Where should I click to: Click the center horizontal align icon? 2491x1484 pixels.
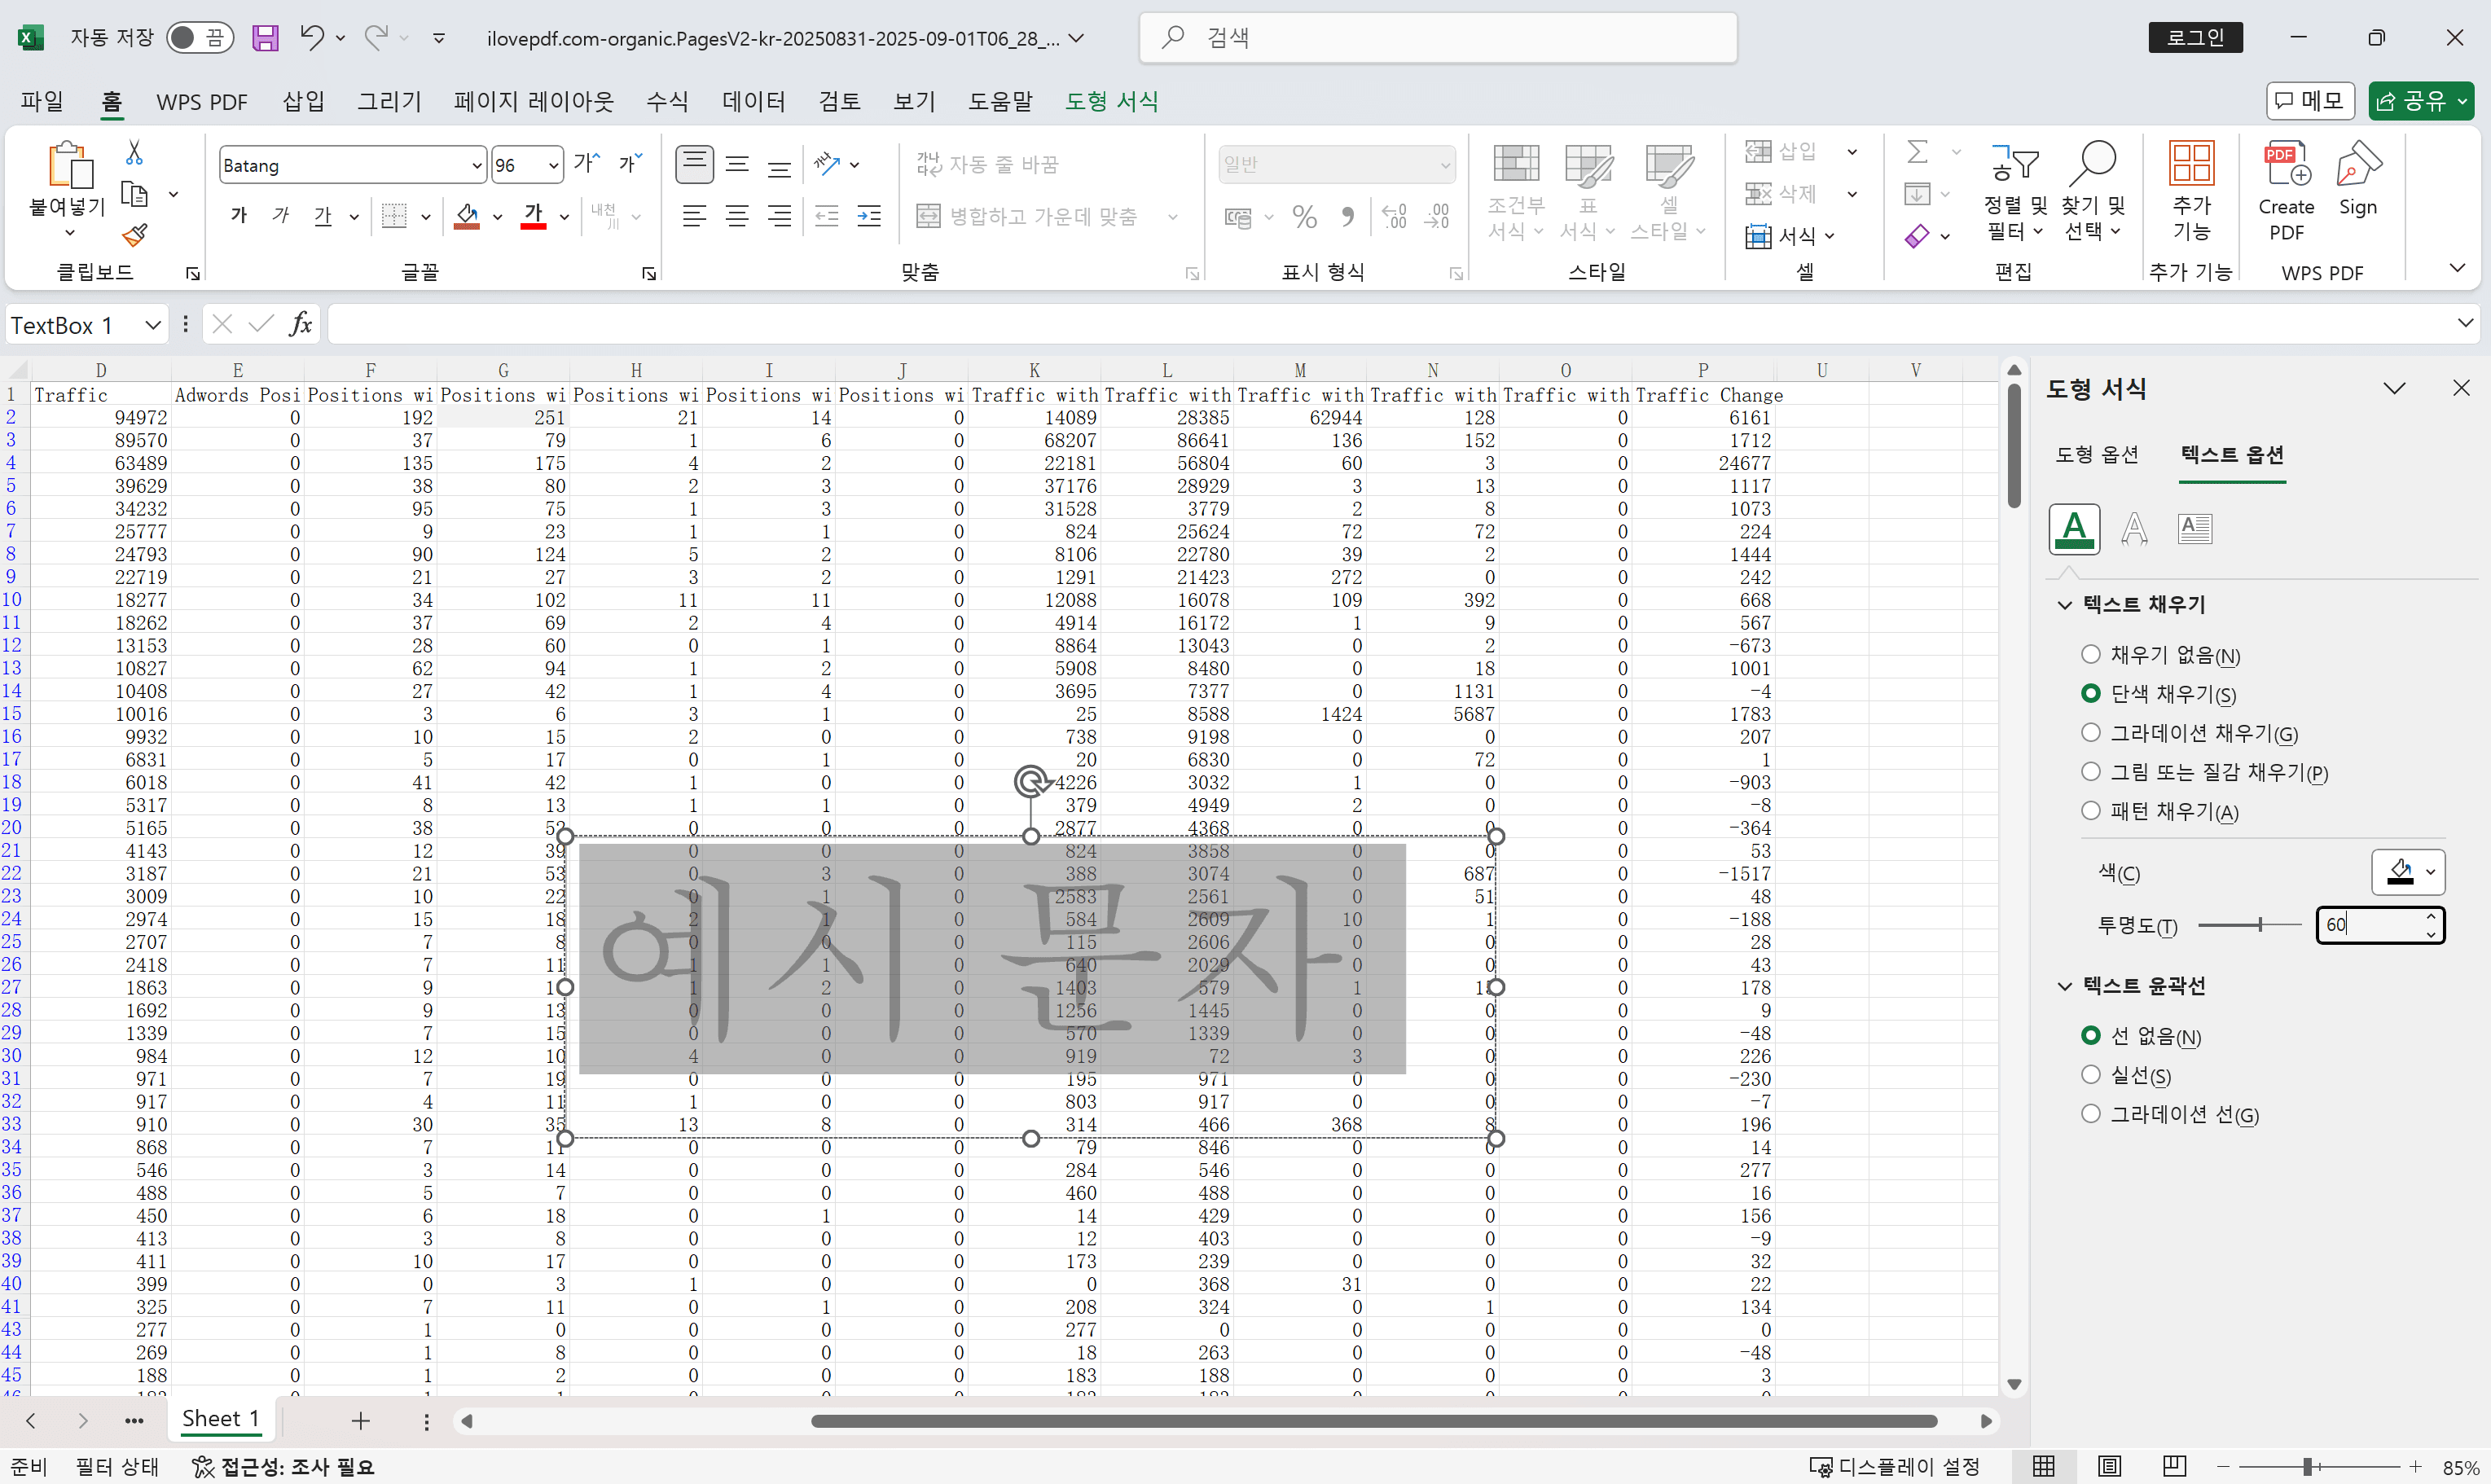[737, 215]
